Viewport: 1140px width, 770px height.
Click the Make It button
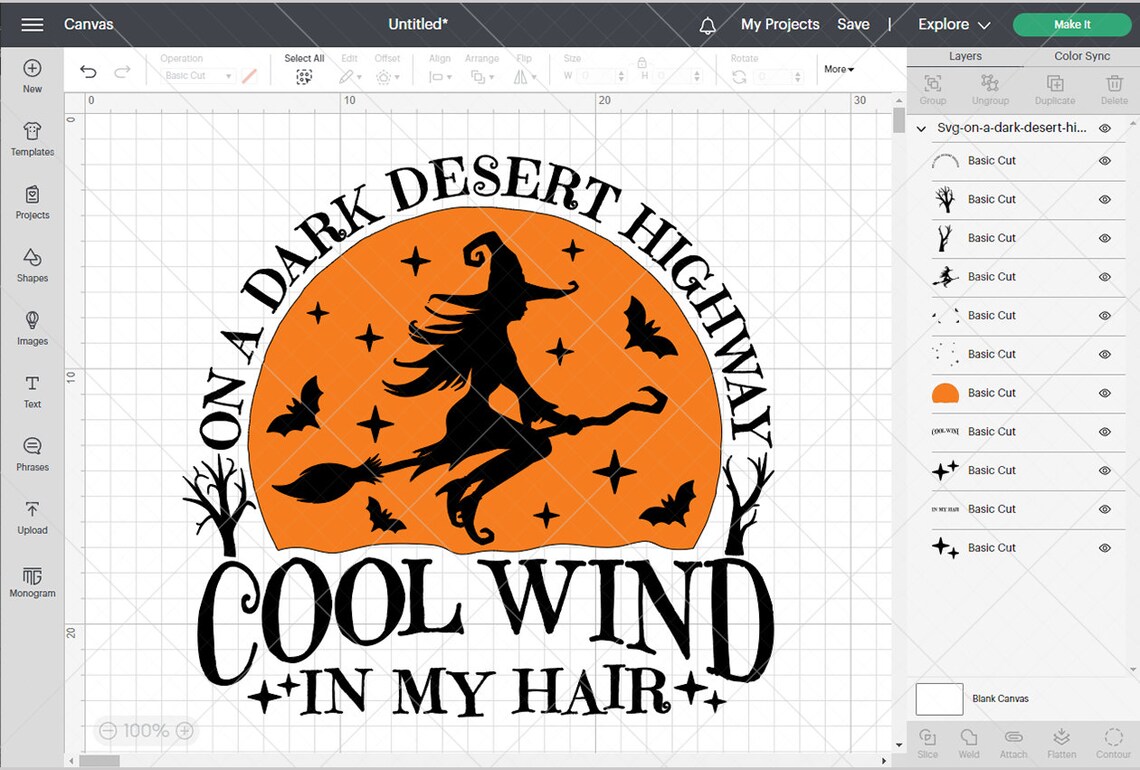pyautogui.click(x=1071, y=24)
